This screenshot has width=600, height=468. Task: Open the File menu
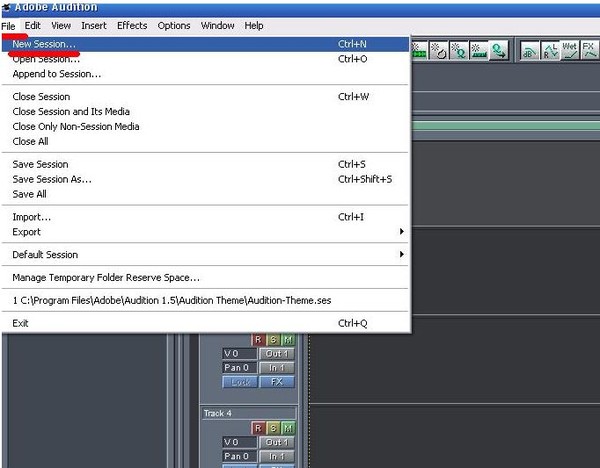pos(8,26)
